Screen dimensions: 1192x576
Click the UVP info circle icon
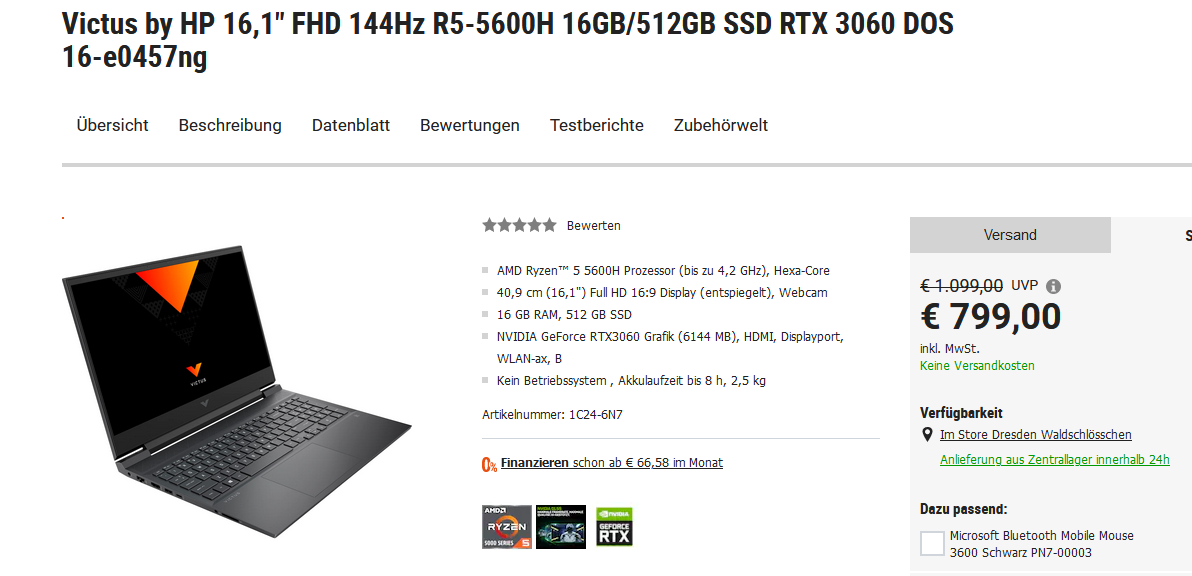pyautogui.click(x=1053, y=286)
